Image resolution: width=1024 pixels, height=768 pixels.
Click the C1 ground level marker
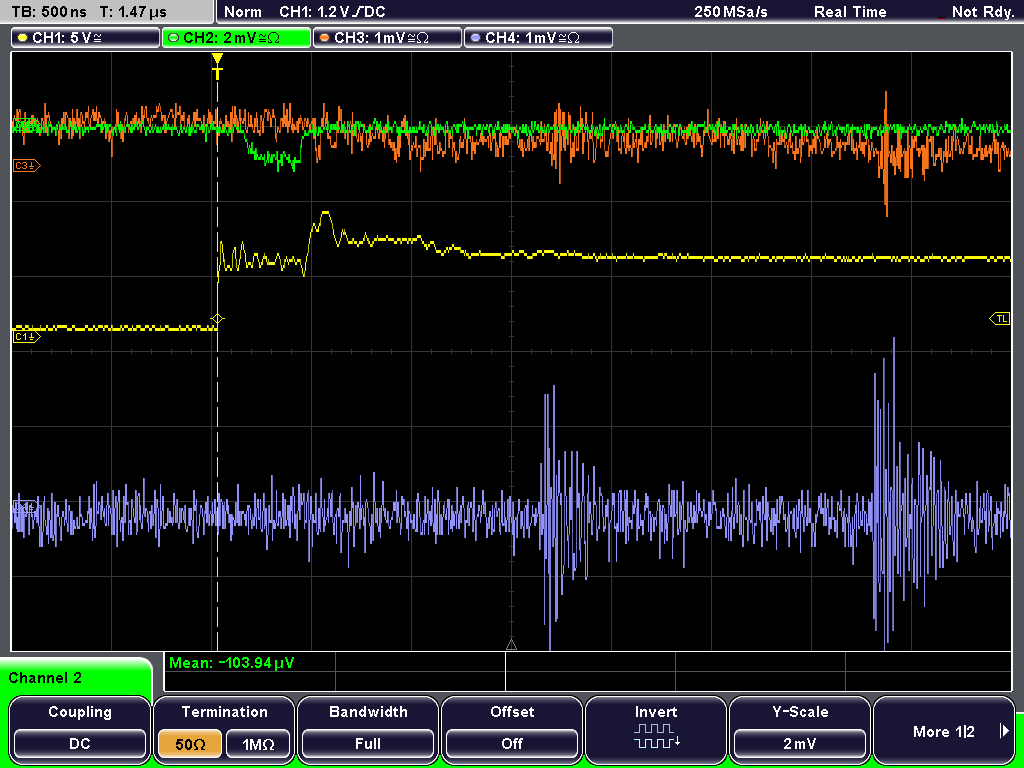point(27,336)
